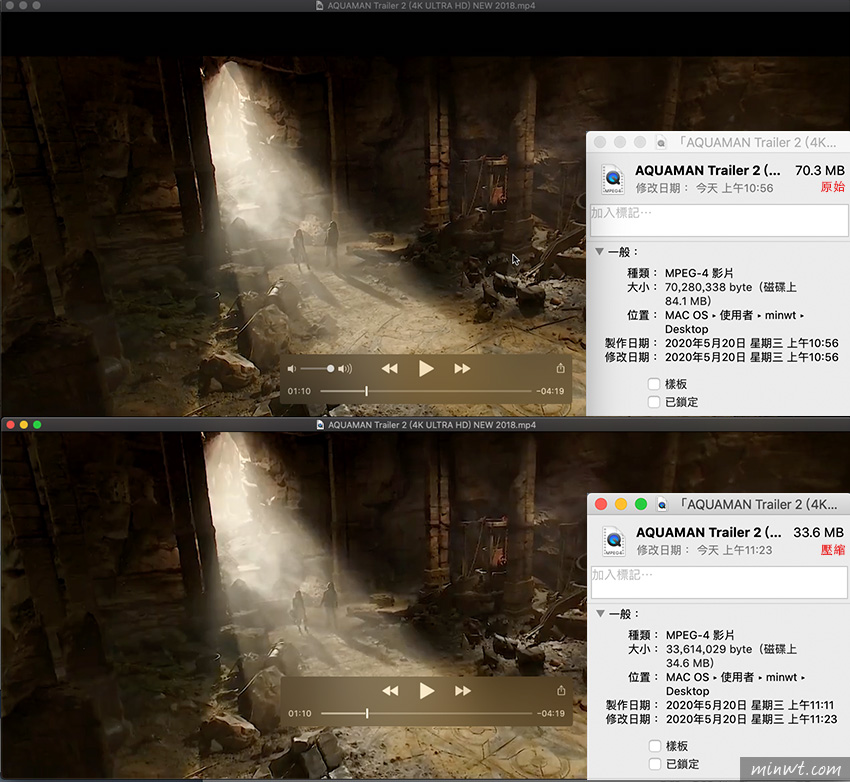Click the tags field in the 33.6 MB info window
Image resolution: width=850 pixels, height=782 pixels.
[x=719, y=582]
